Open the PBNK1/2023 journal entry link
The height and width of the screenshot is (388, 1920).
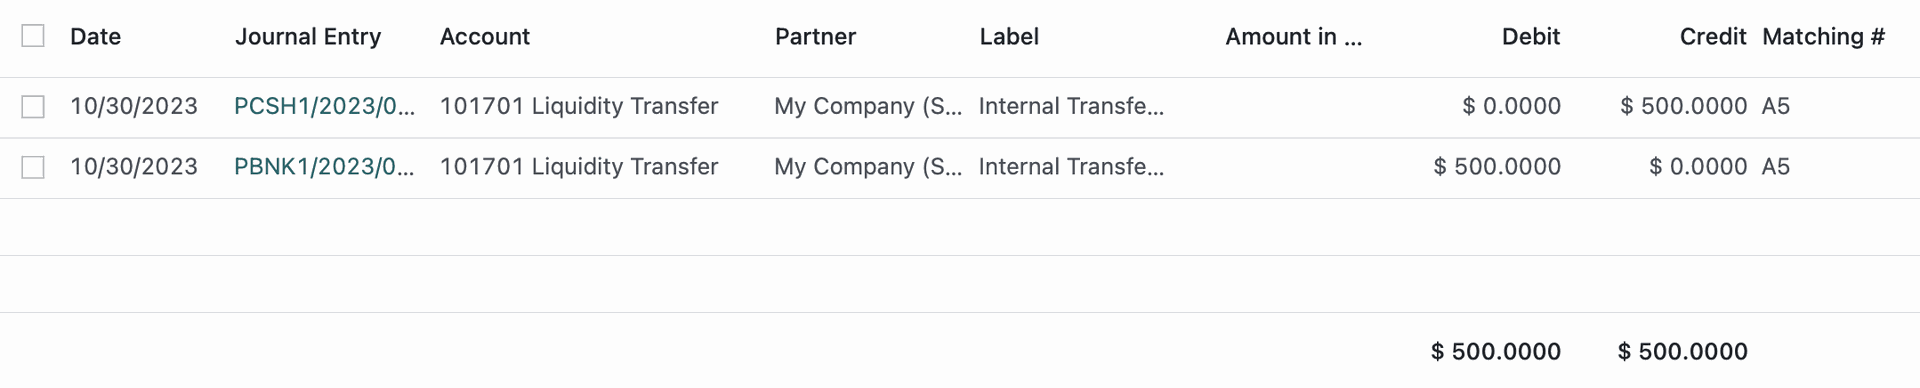[324, 166]
